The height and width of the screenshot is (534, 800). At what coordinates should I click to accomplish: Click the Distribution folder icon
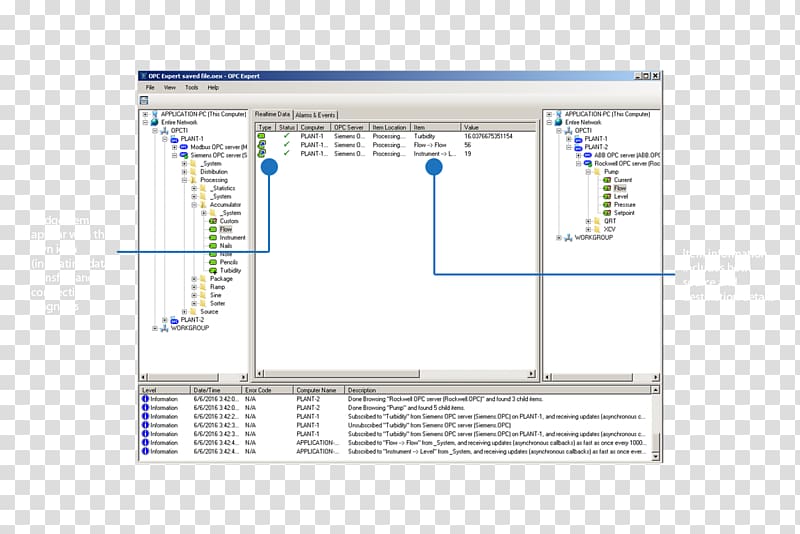click(x=193, y=172)
